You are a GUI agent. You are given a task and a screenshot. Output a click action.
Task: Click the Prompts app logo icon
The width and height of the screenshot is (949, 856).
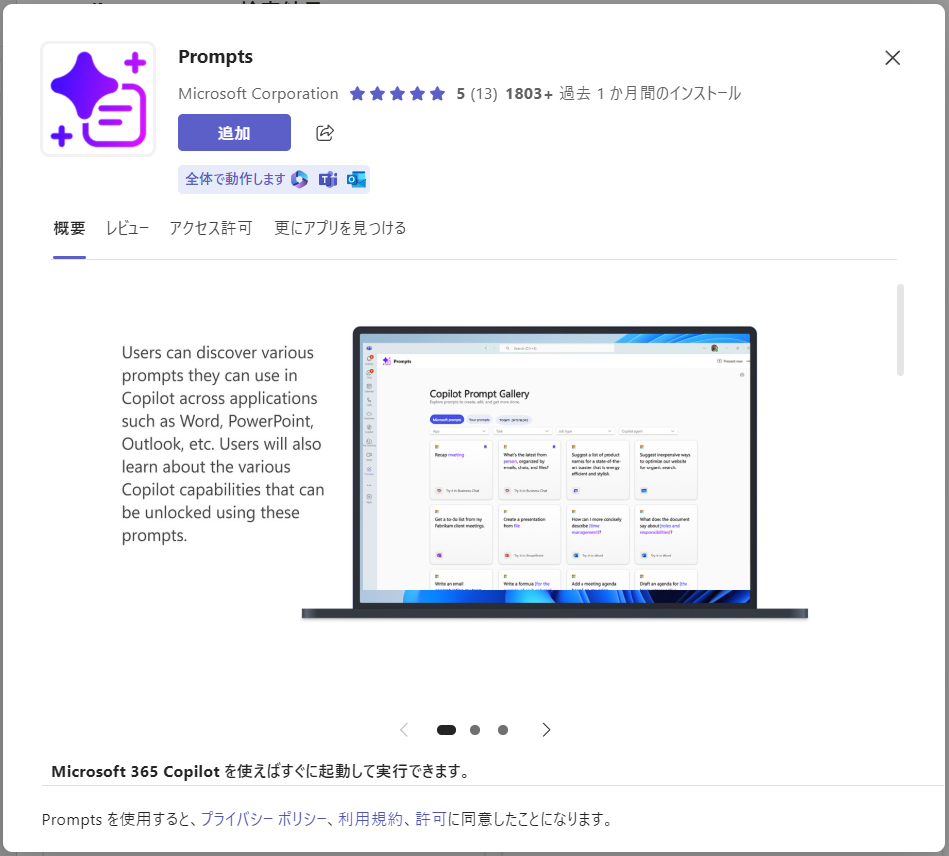coord(98,99)
